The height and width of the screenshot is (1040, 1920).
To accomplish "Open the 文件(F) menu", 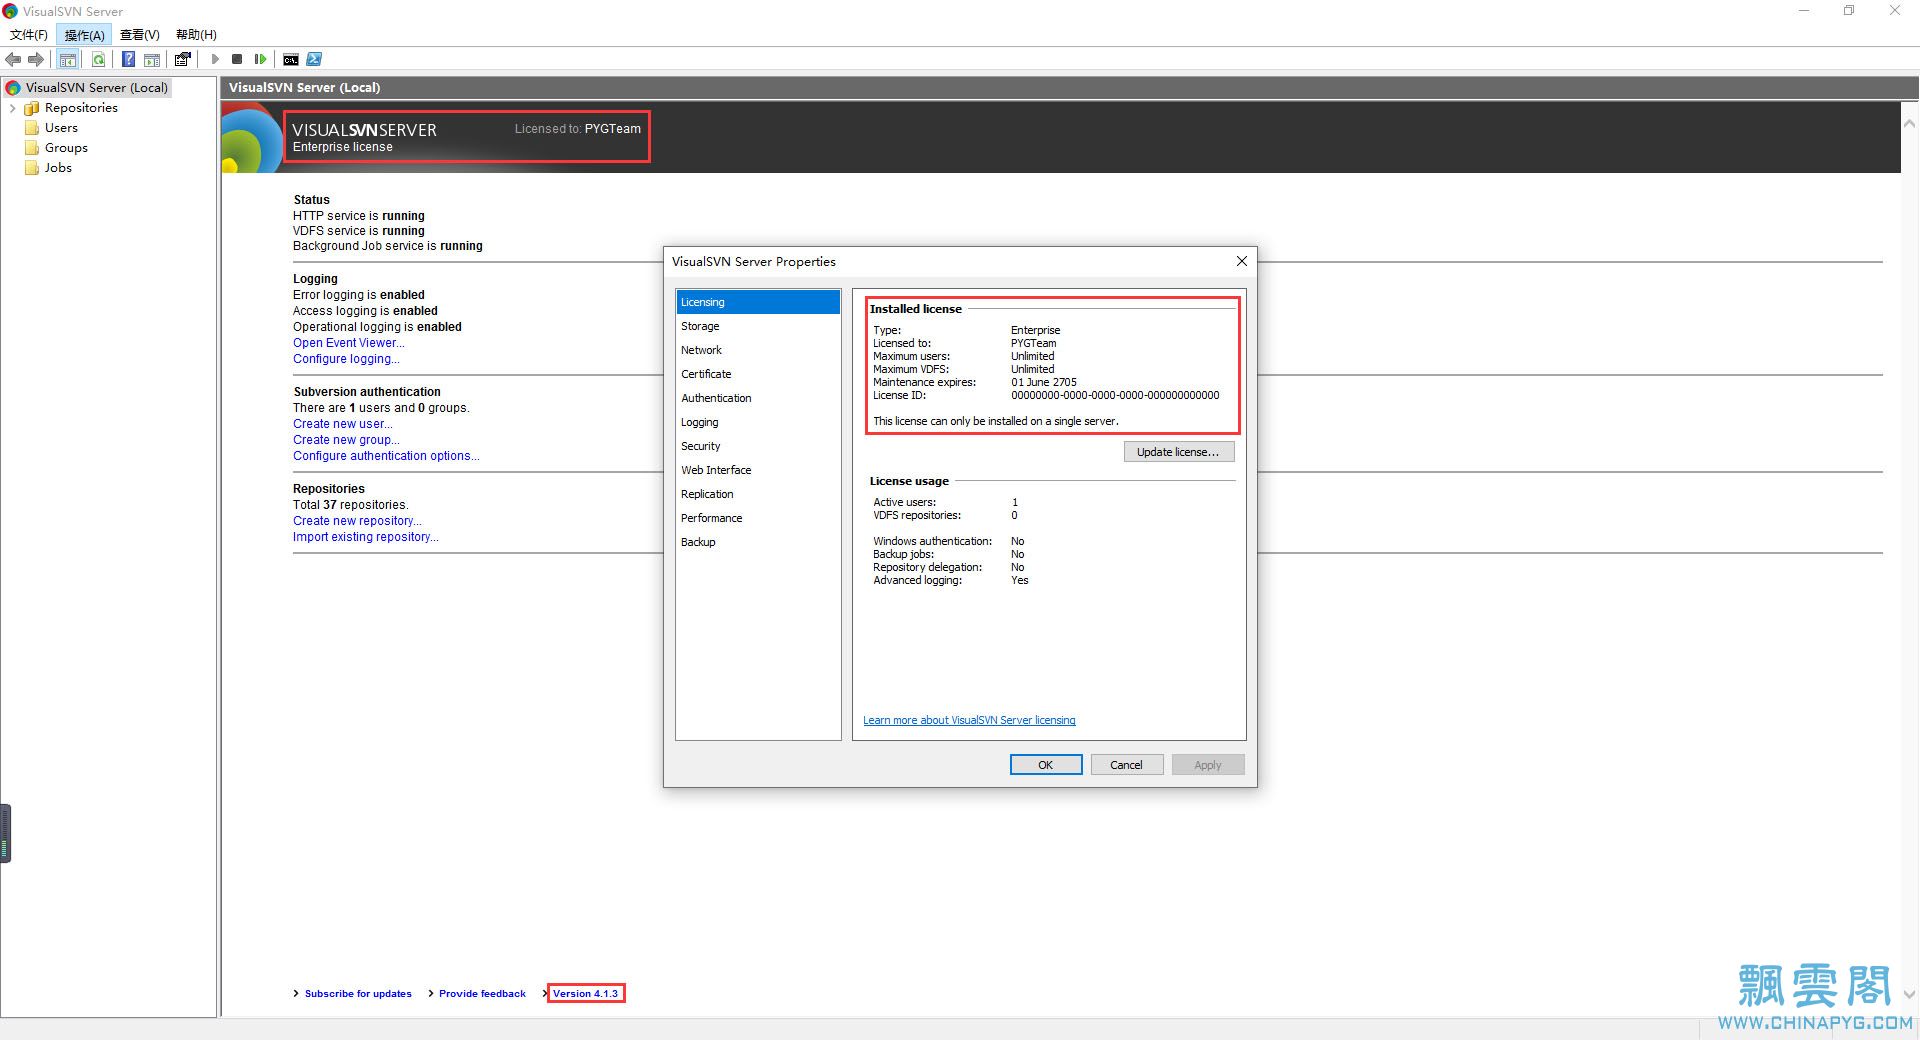I will pyautogui.click(x=29, y=35).
